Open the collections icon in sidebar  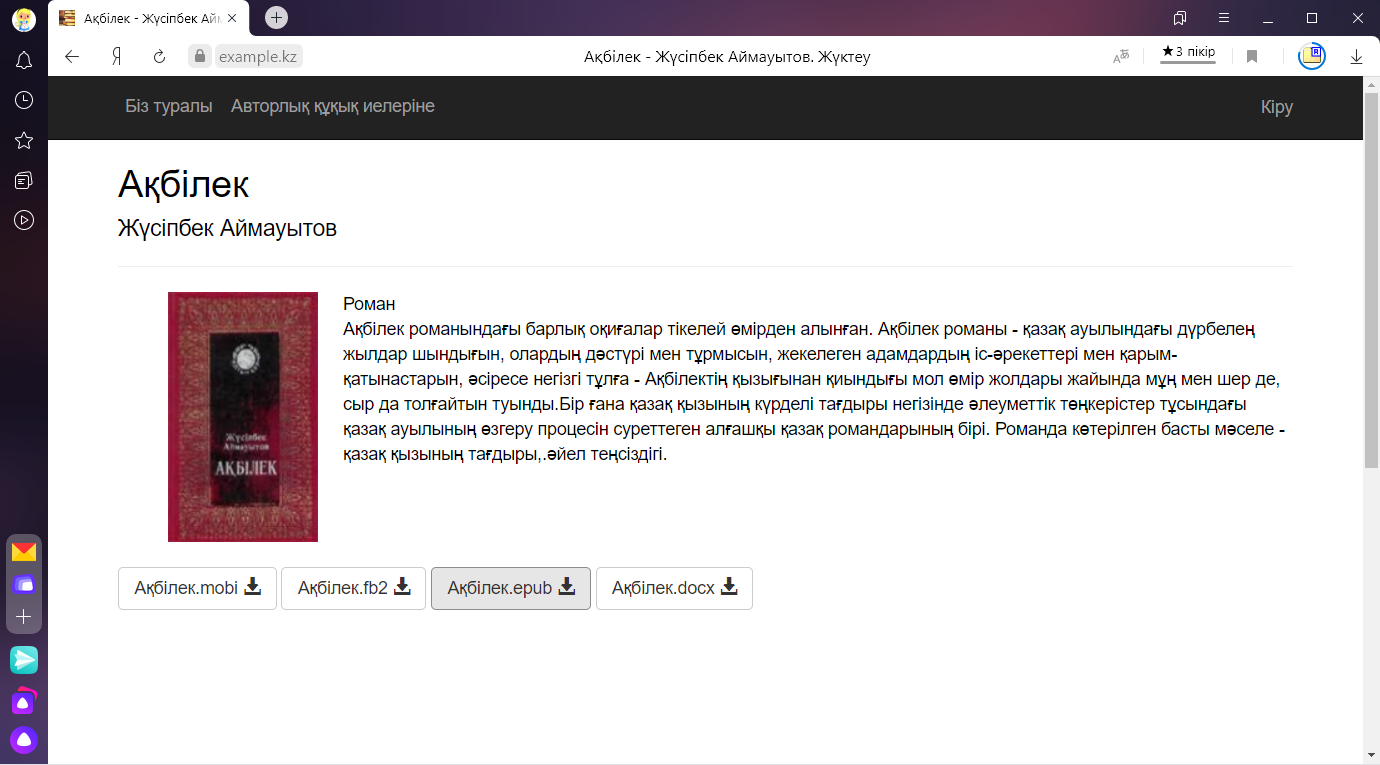tap(24, 180)
